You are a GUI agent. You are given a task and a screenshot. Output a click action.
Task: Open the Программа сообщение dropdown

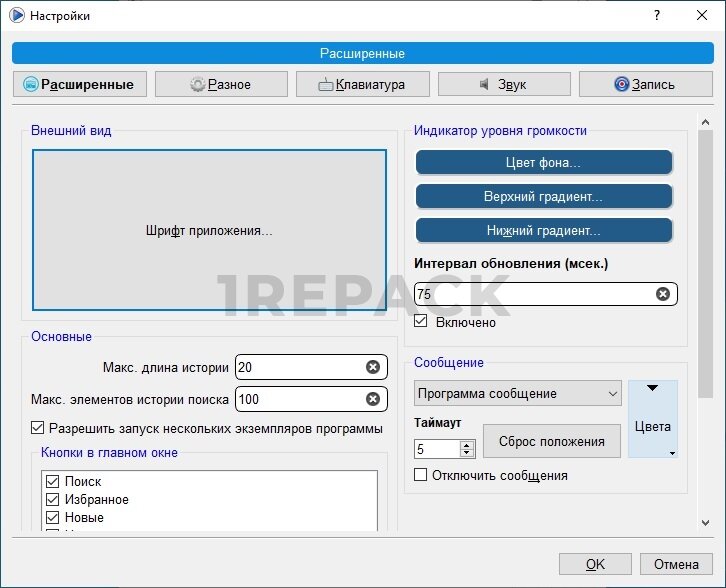click(x=517, y=394)
